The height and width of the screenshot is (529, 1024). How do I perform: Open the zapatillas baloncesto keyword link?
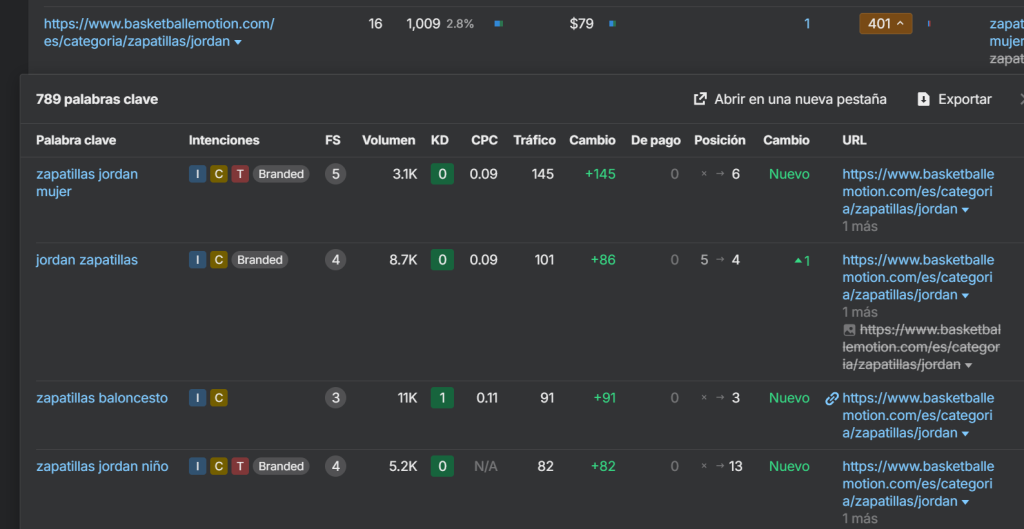tap(102, 398)
